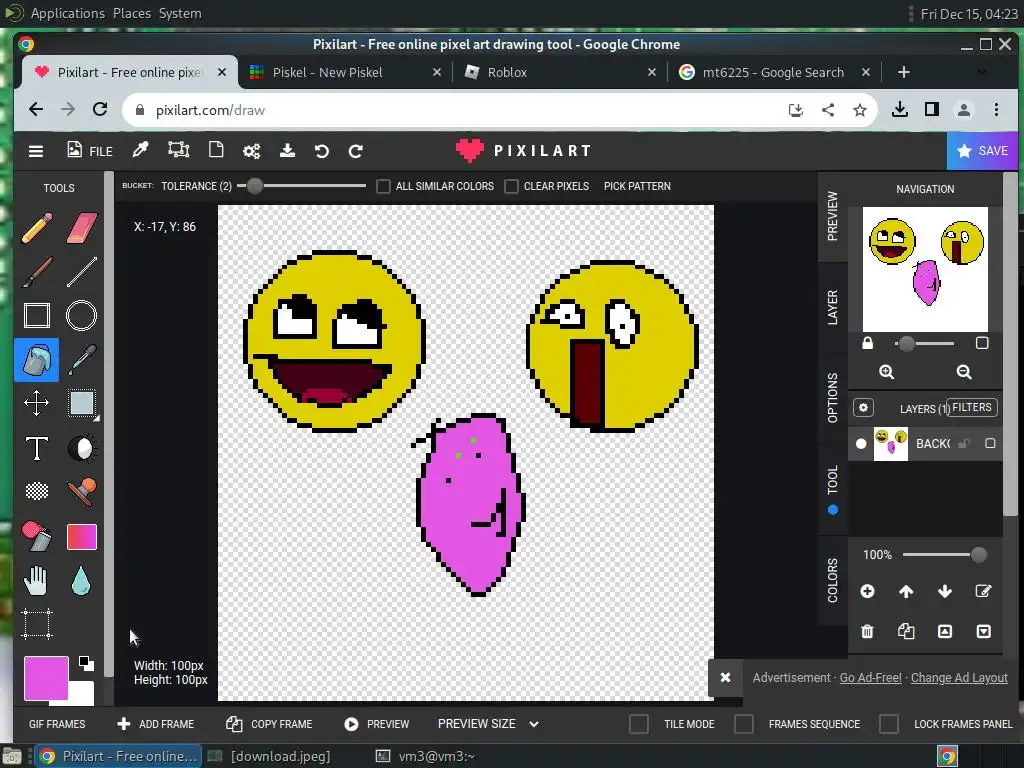Select the Crop tool

coord(37,624)
